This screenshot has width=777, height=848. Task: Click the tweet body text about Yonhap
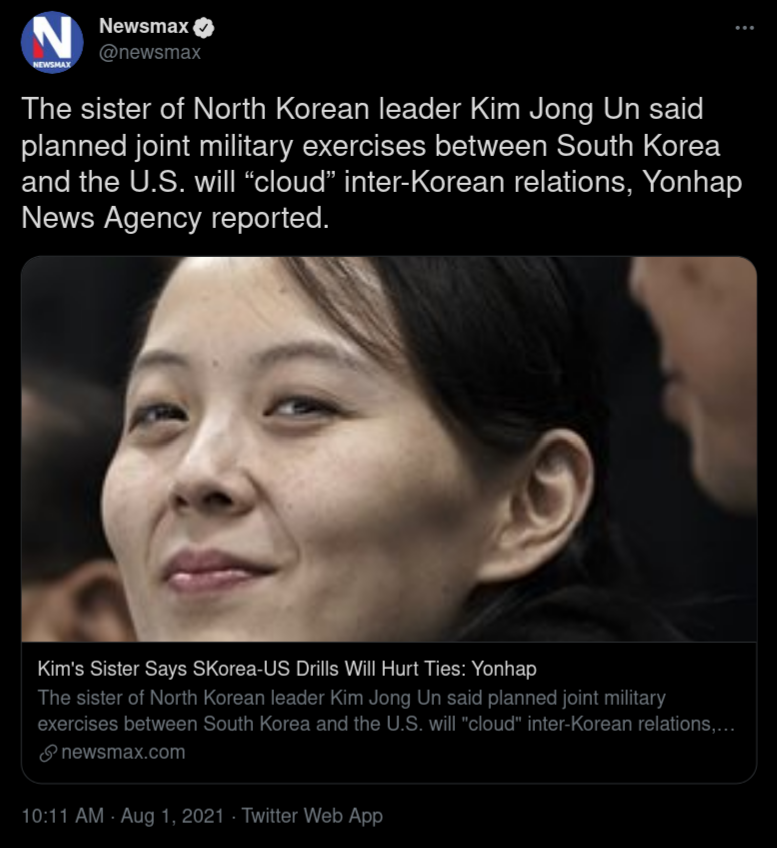(381, 163)
